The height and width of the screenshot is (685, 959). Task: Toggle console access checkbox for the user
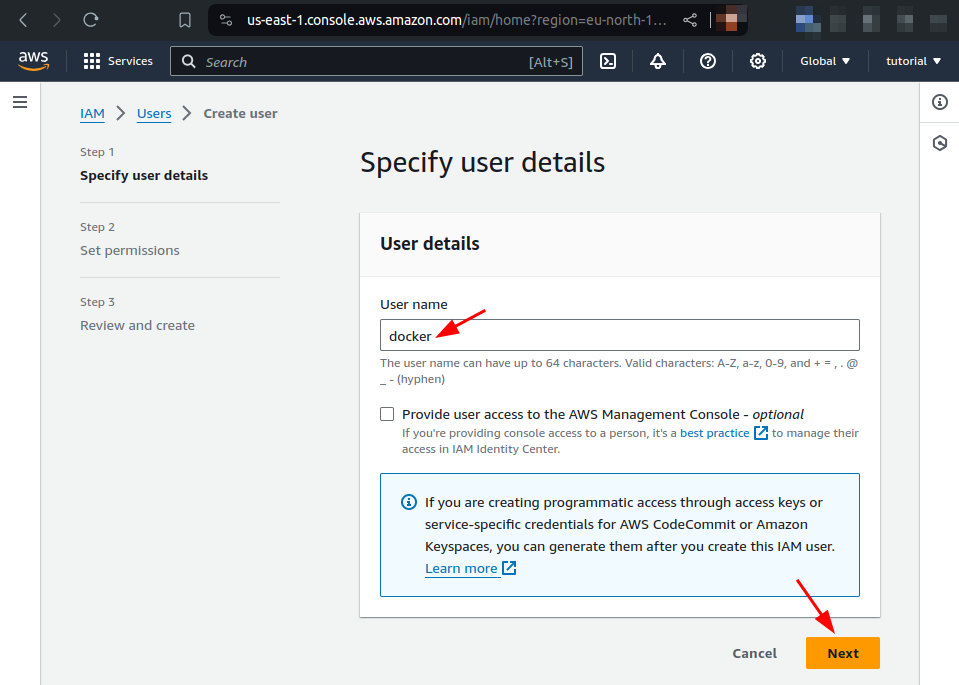(x=387, y=413)
